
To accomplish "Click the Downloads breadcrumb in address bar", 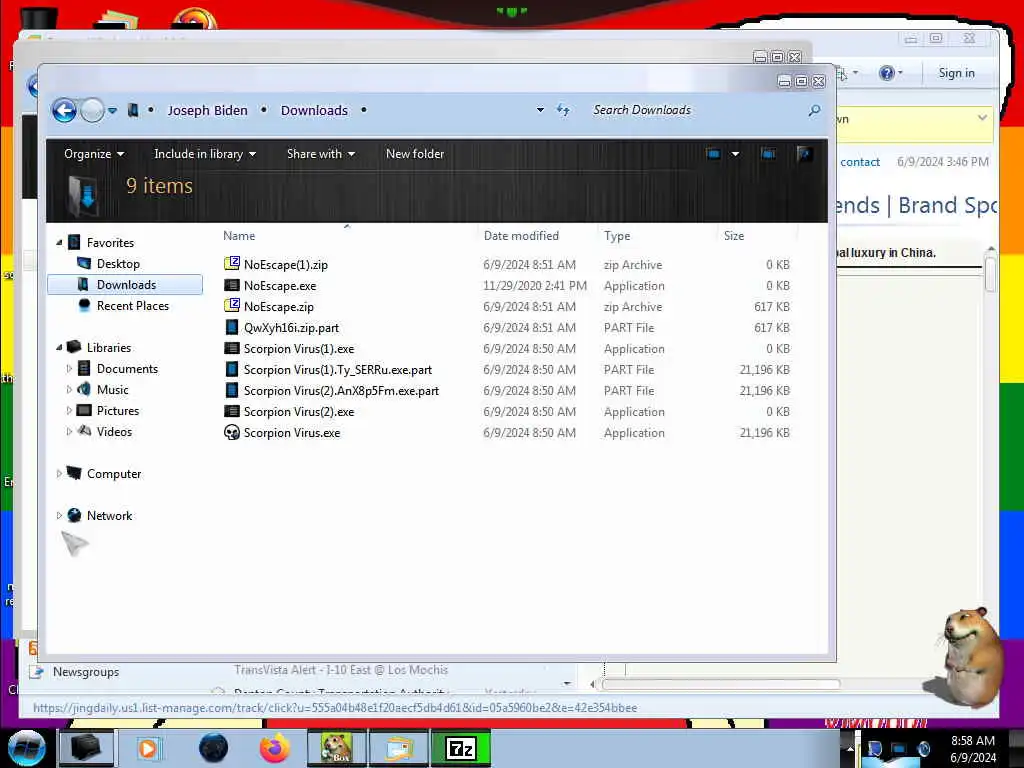I will (314, 110).
